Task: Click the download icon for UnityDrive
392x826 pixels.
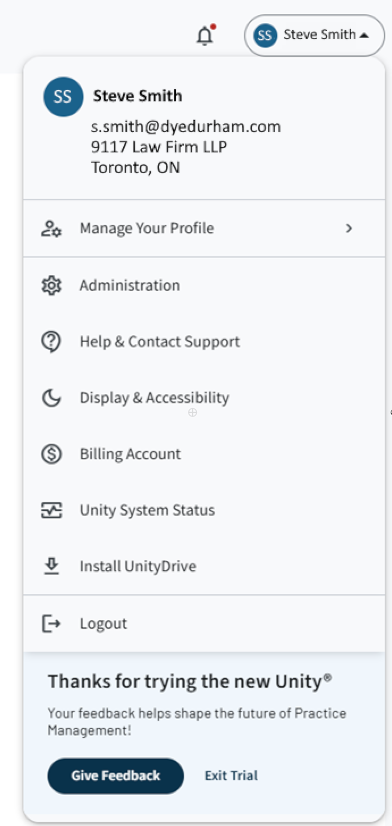Action: pyautogui.click(x=51, y=567)
